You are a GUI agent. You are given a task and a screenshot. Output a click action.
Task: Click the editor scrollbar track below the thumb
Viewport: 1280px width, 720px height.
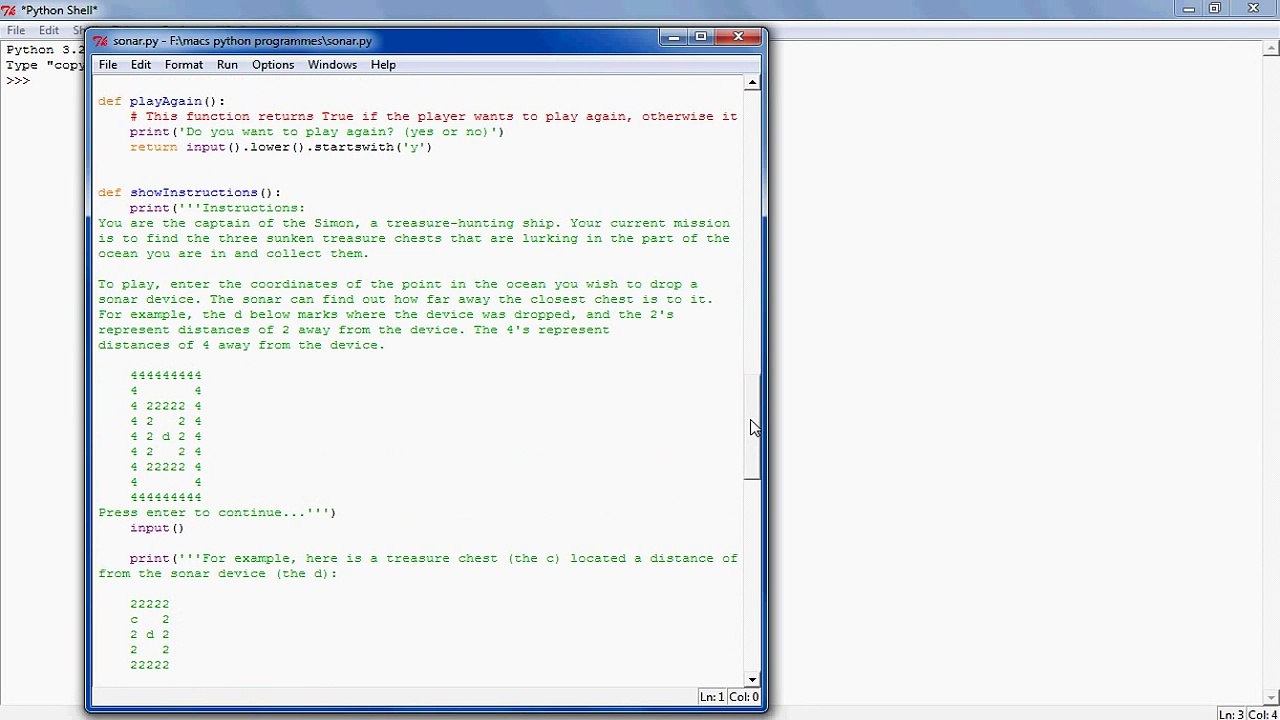[x=752, y=576]
